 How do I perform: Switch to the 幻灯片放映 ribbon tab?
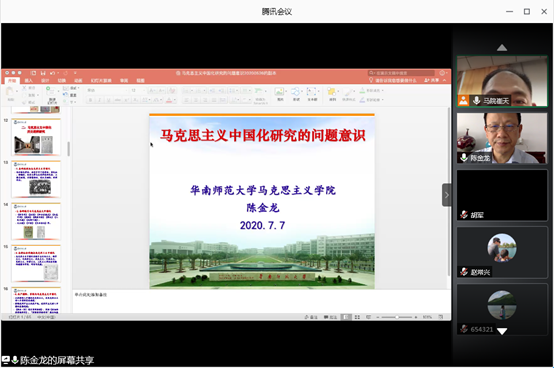coord(101,81)
